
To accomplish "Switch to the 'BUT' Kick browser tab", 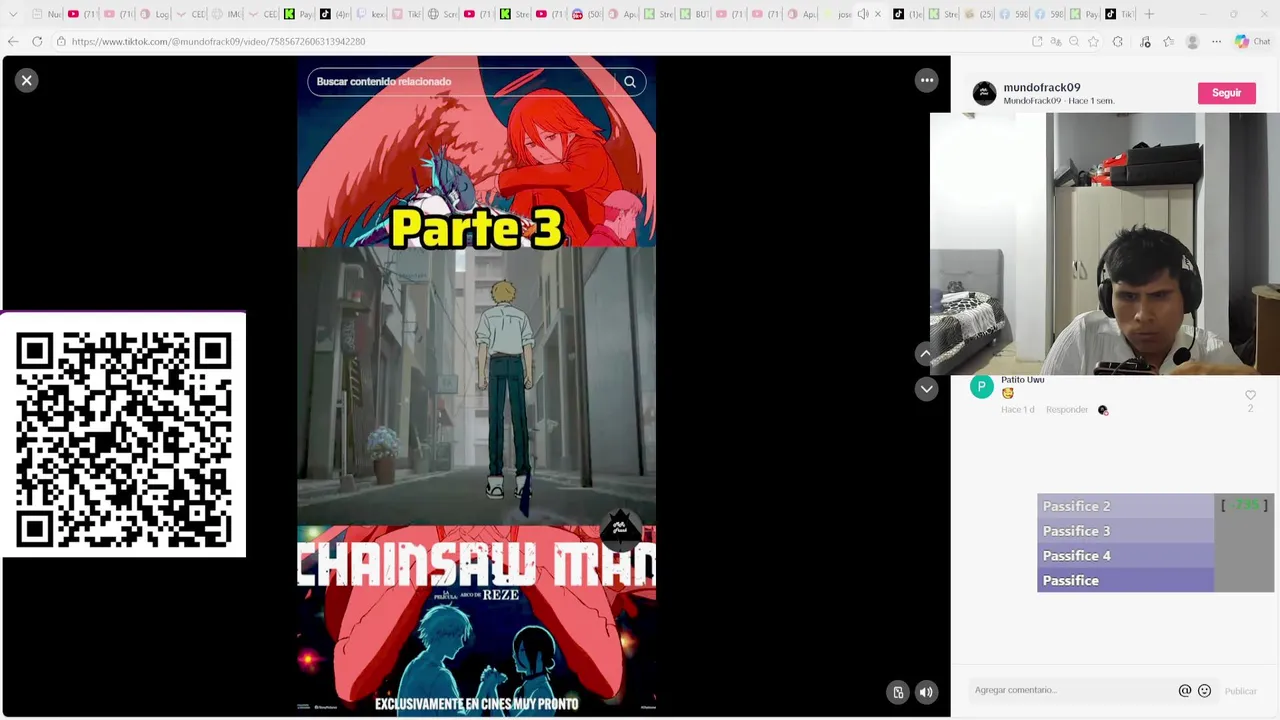I will click(695, 14).
